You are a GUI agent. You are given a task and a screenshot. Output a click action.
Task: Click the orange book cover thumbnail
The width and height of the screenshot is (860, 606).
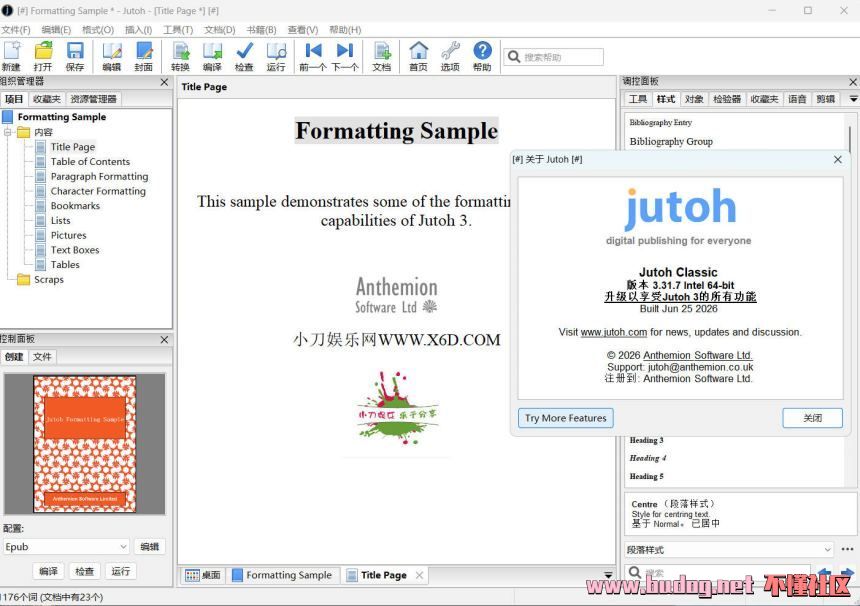pyautogui.click(x=84, y=444)
